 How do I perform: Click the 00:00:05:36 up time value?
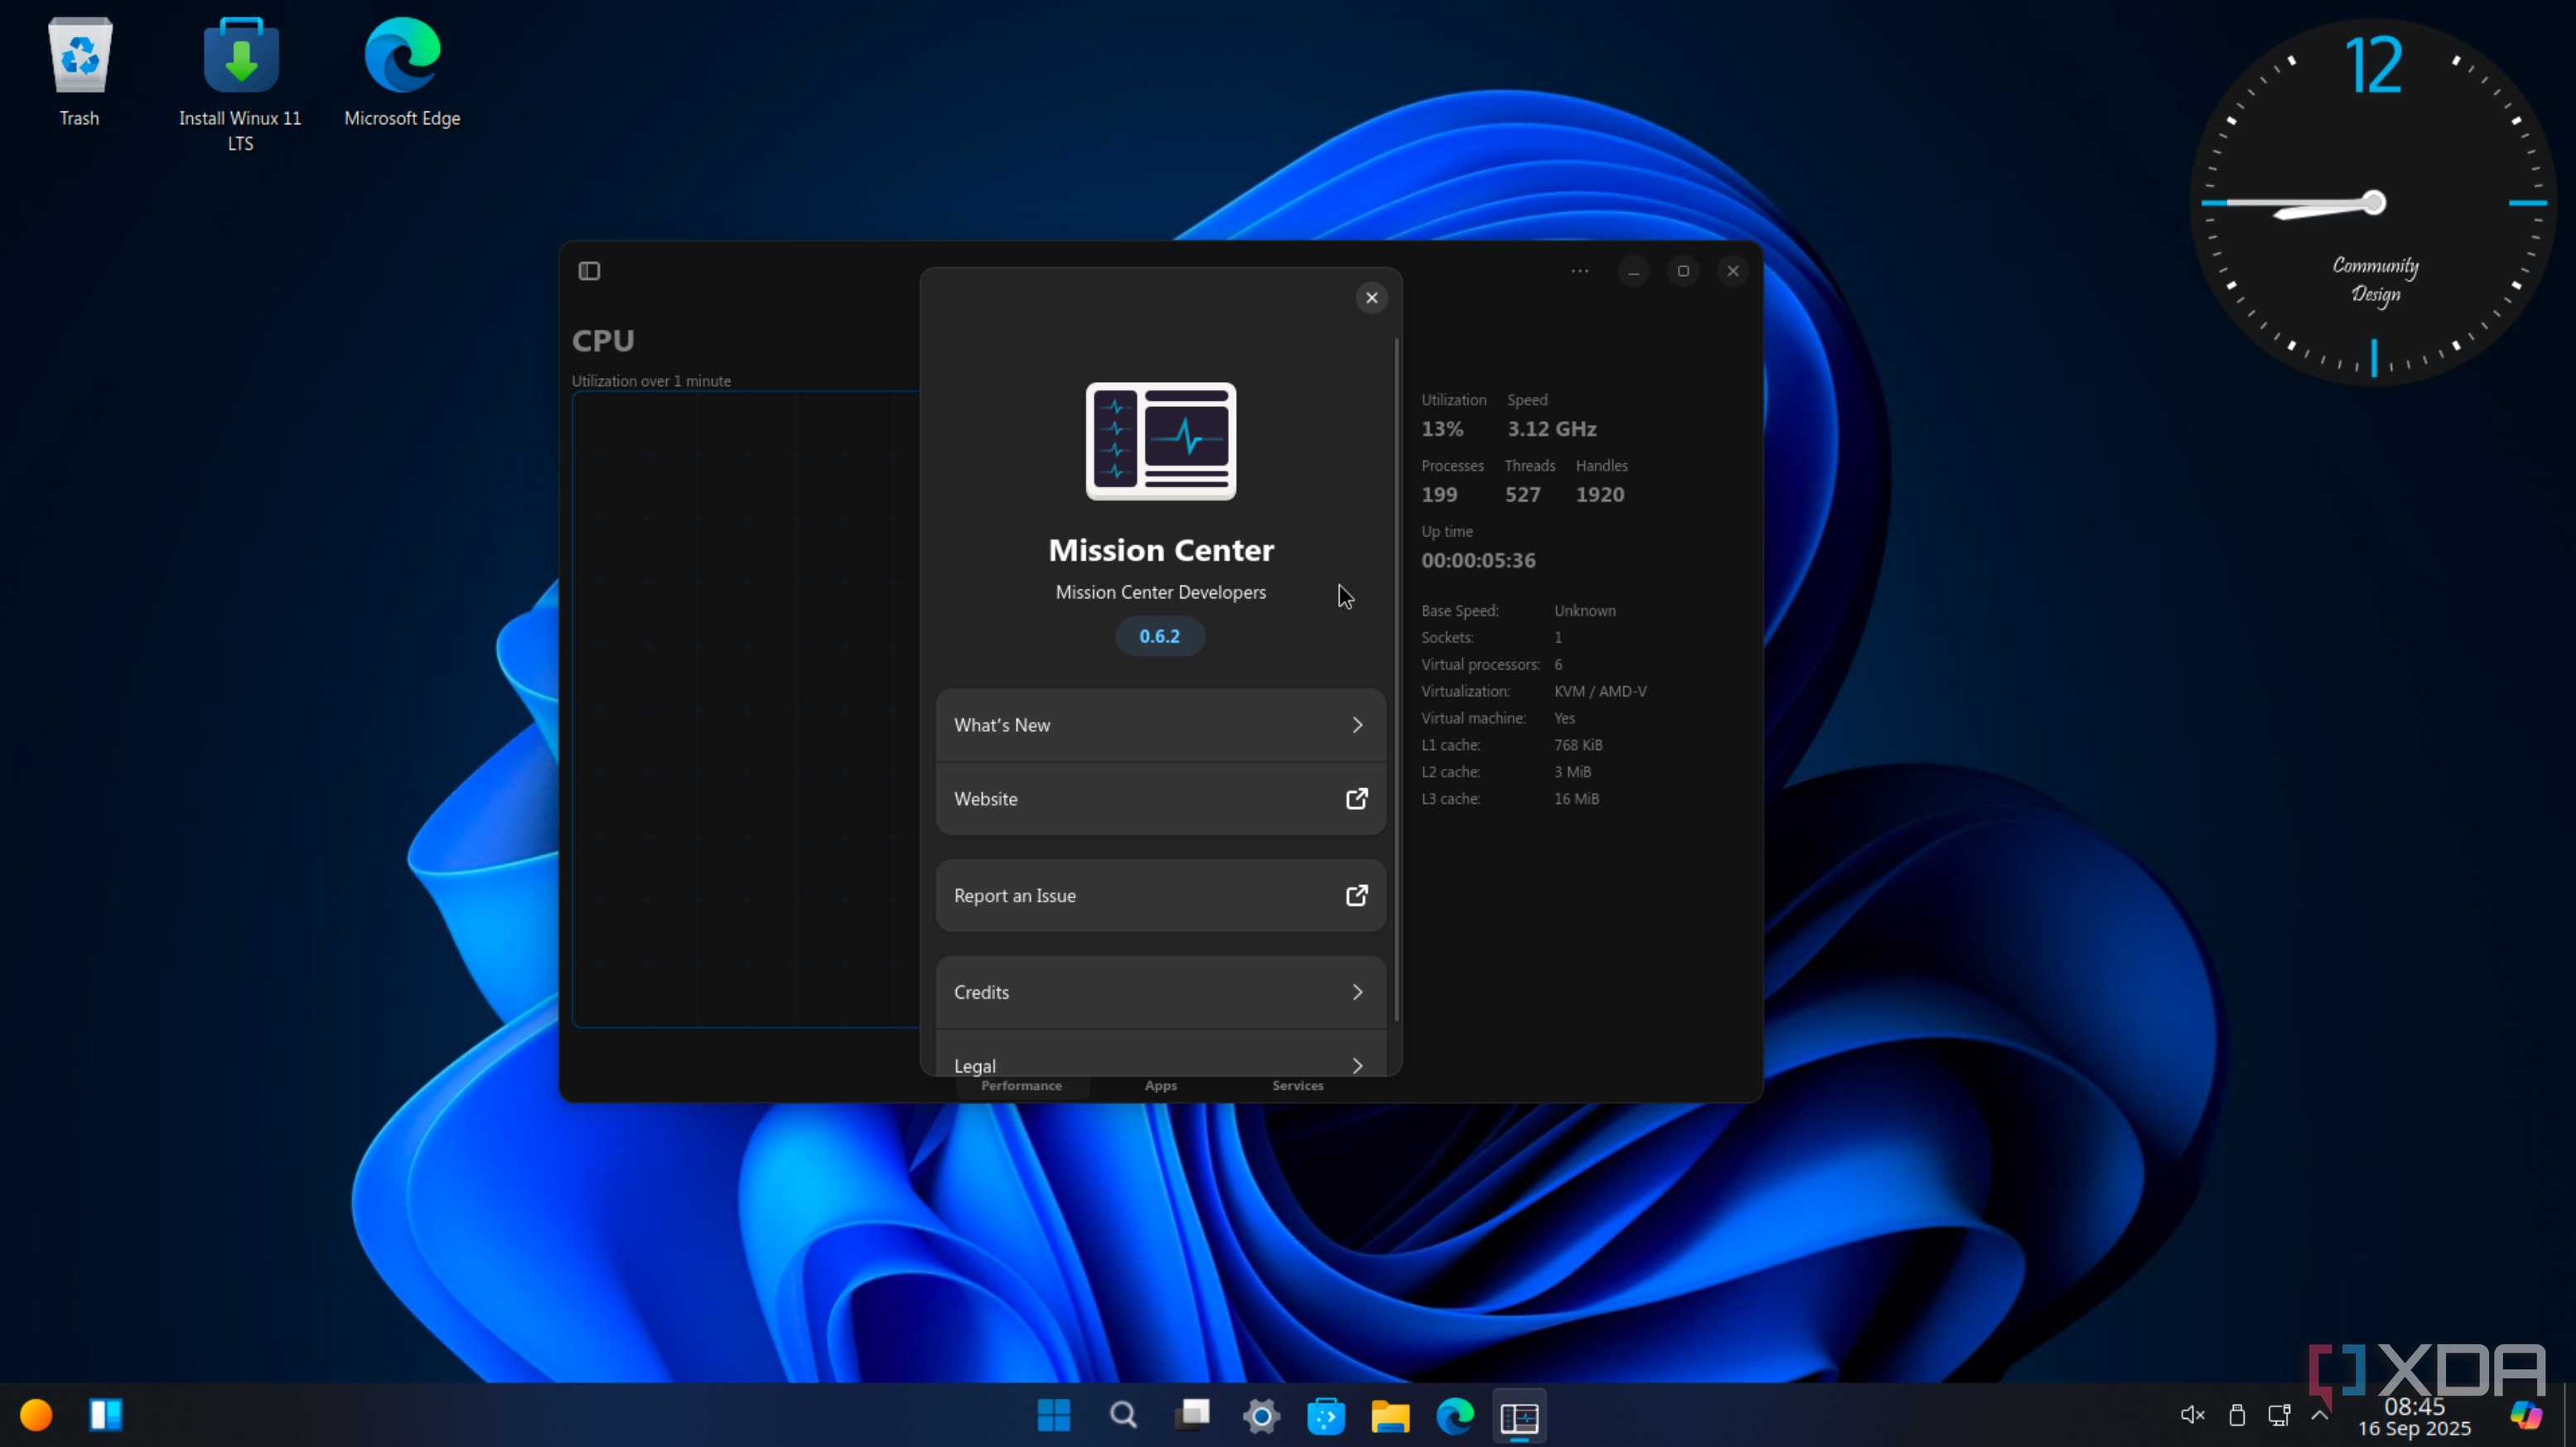(1478, 561)
